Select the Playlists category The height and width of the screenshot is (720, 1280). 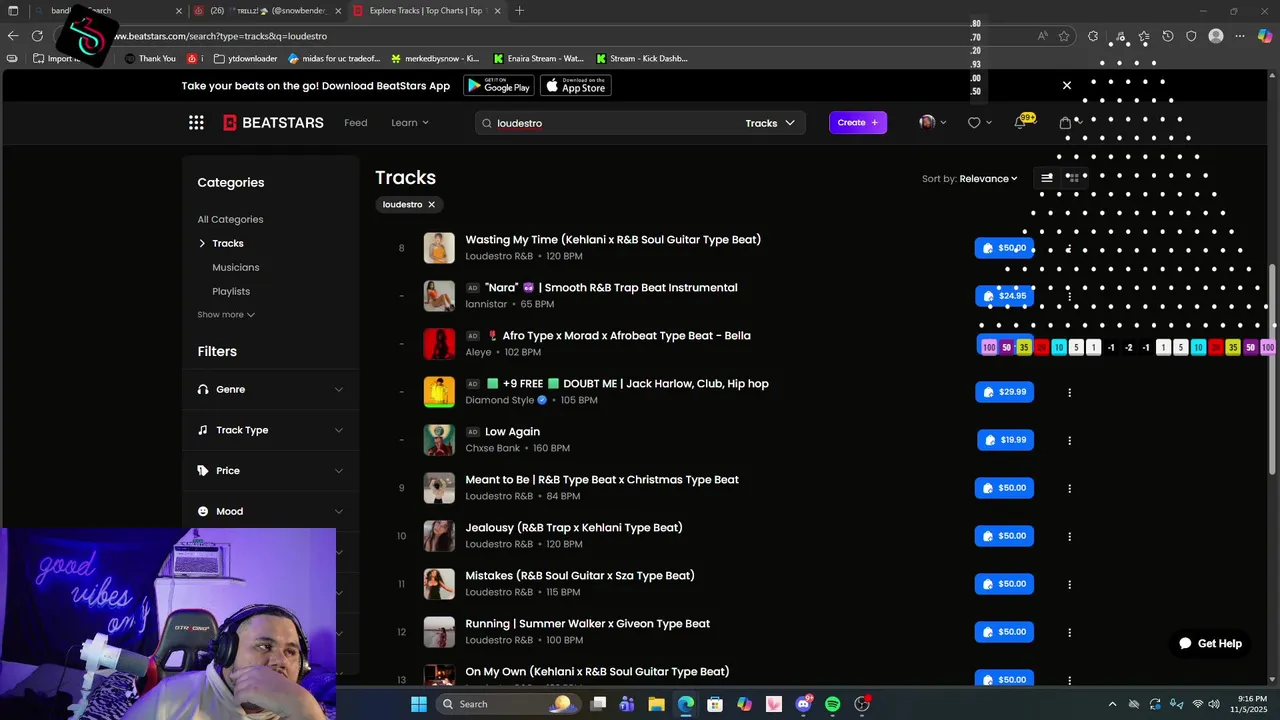click(x=231, y=291)
